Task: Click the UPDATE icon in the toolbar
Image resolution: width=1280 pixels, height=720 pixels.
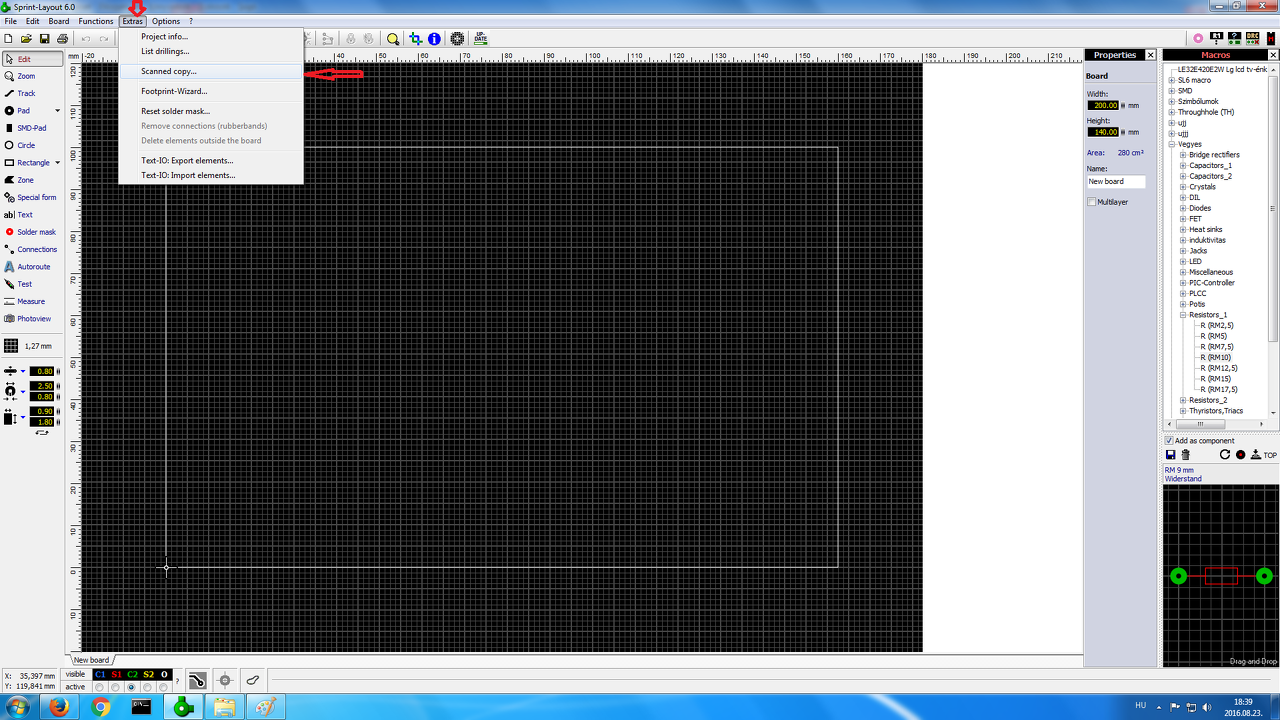Action: (481, 39)
